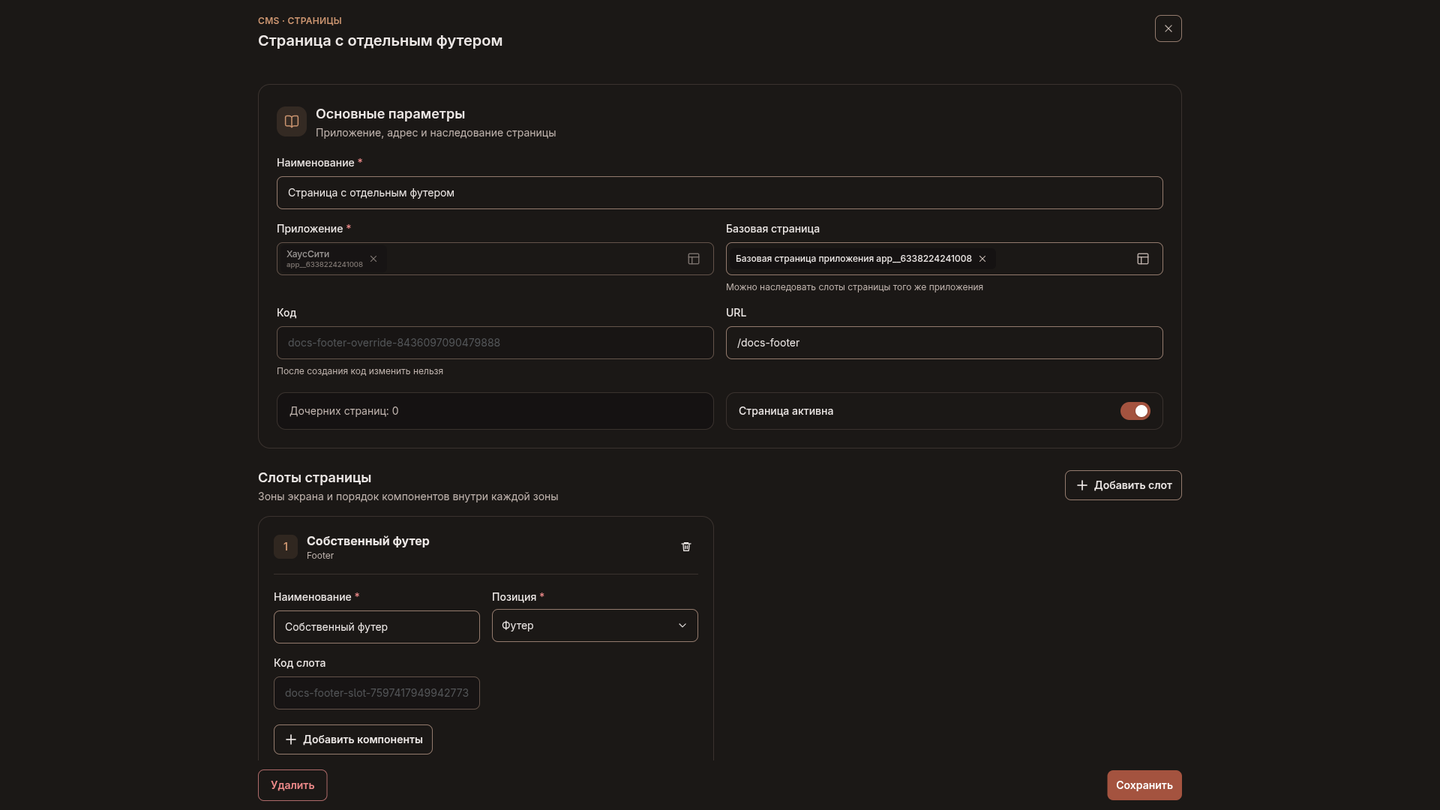Viewport: 1440px width, 810px height.
Task: Close the page editor dialog
Action: point(1168,28)
